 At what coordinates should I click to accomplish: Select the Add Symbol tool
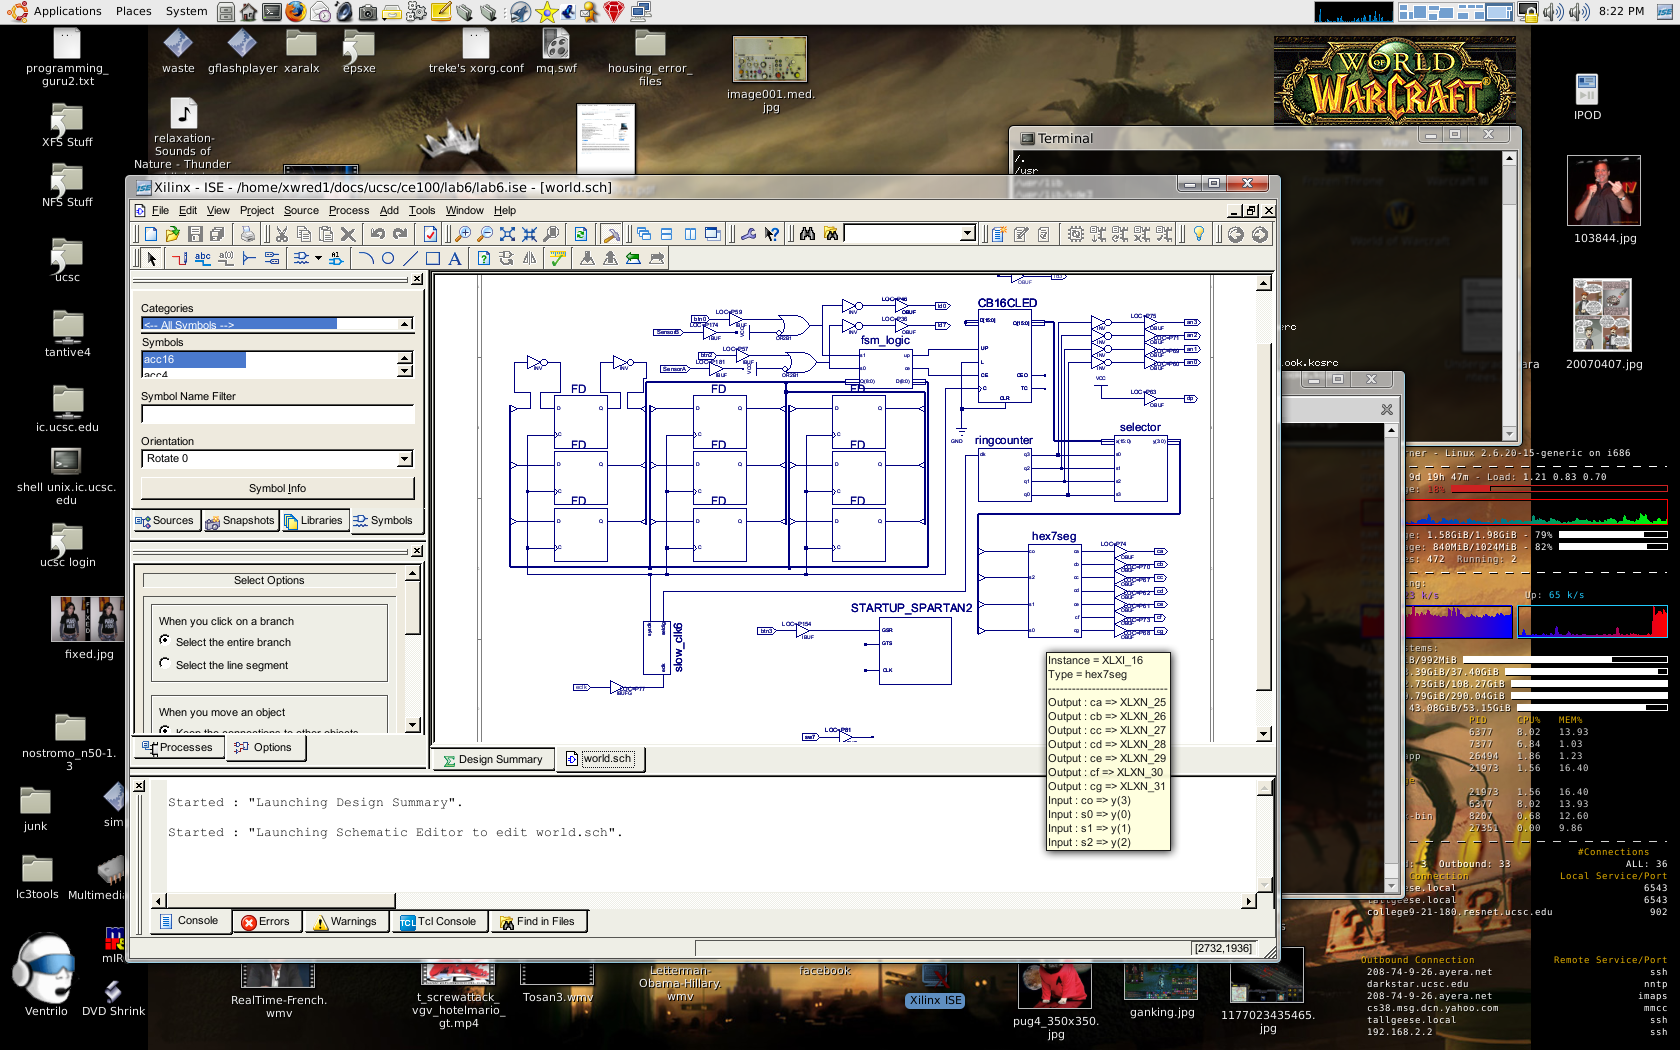[x=301, y=258]
